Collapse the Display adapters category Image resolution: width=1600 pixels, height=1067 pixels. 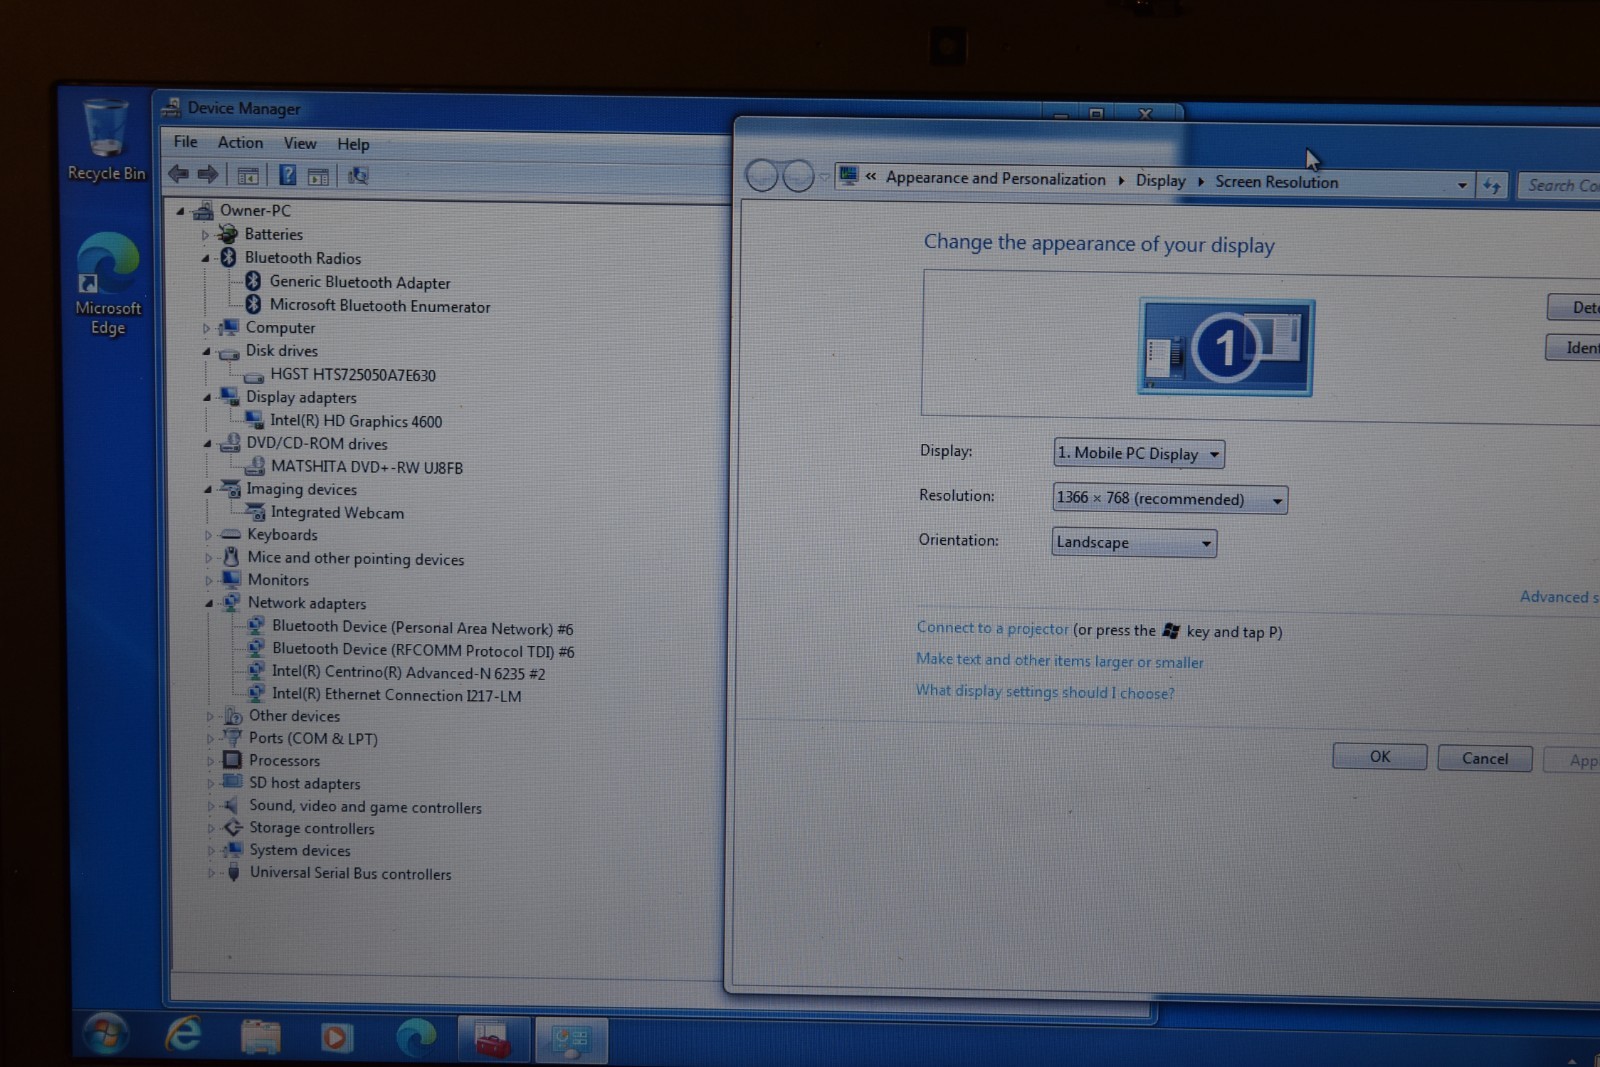[x=207, y=397]
